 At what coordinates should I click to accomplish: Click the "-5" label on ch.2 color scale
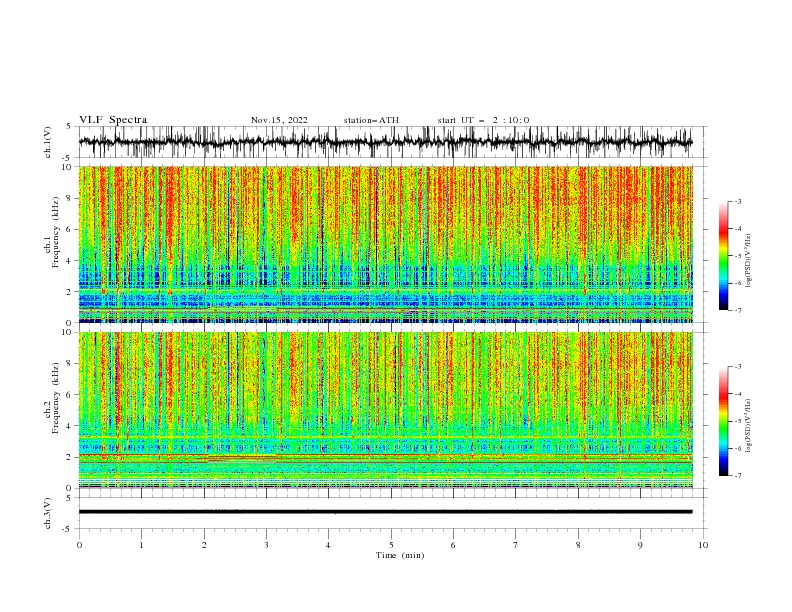pyautogui.click(x=738, y=421)
